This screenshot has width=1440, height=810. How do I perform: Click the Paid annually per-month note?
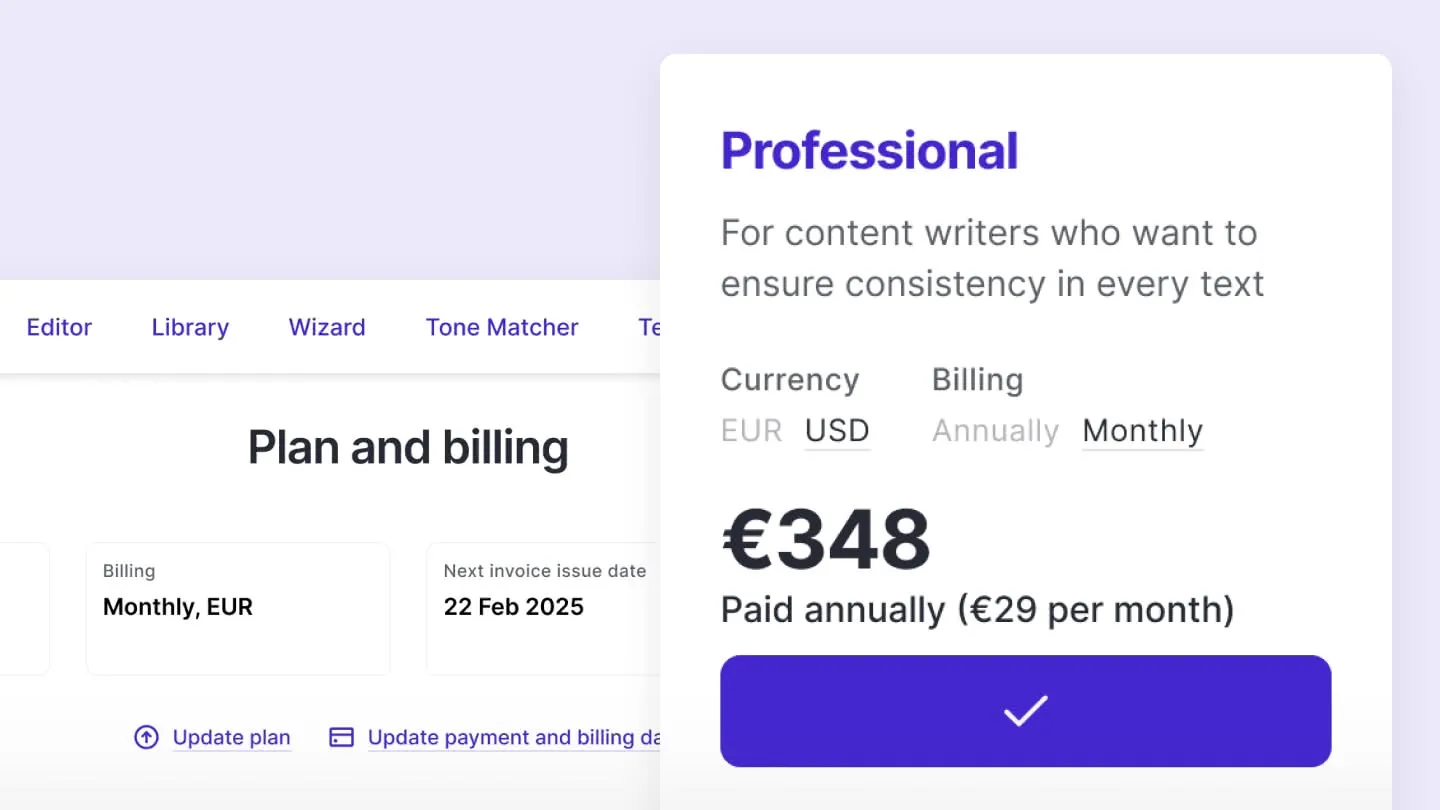[976, 609]
